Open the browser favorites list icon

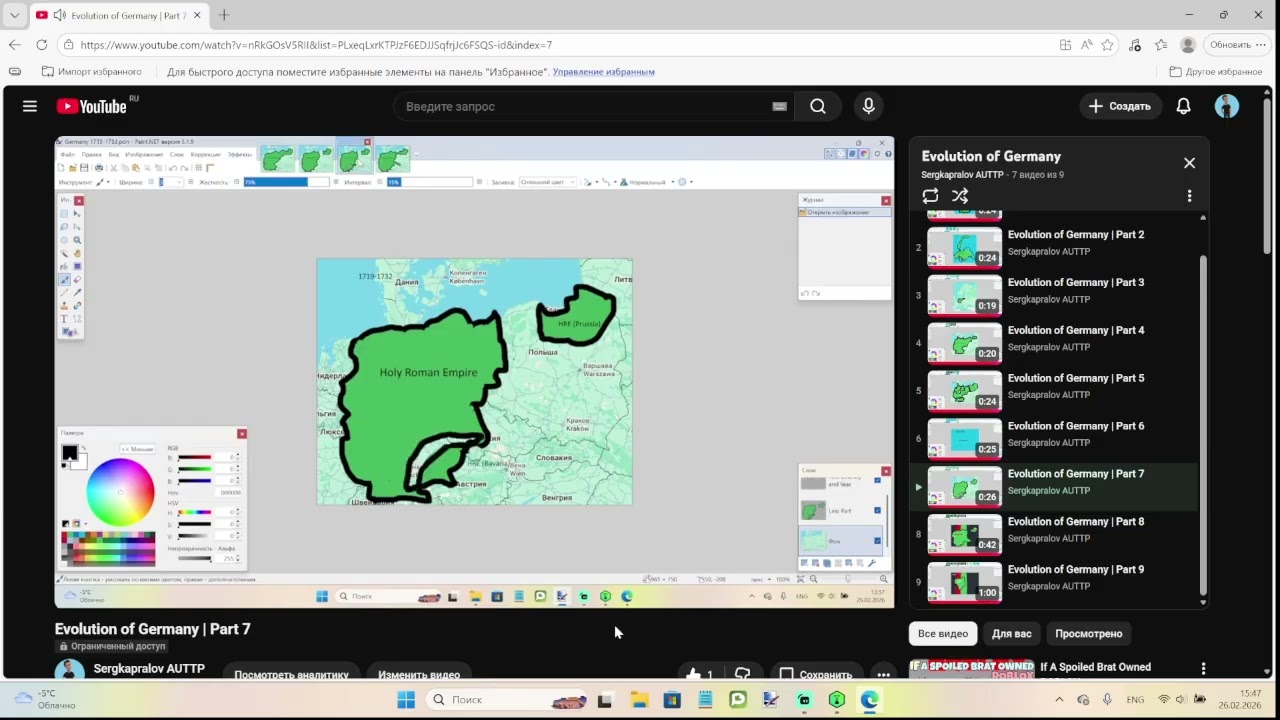1161,45
